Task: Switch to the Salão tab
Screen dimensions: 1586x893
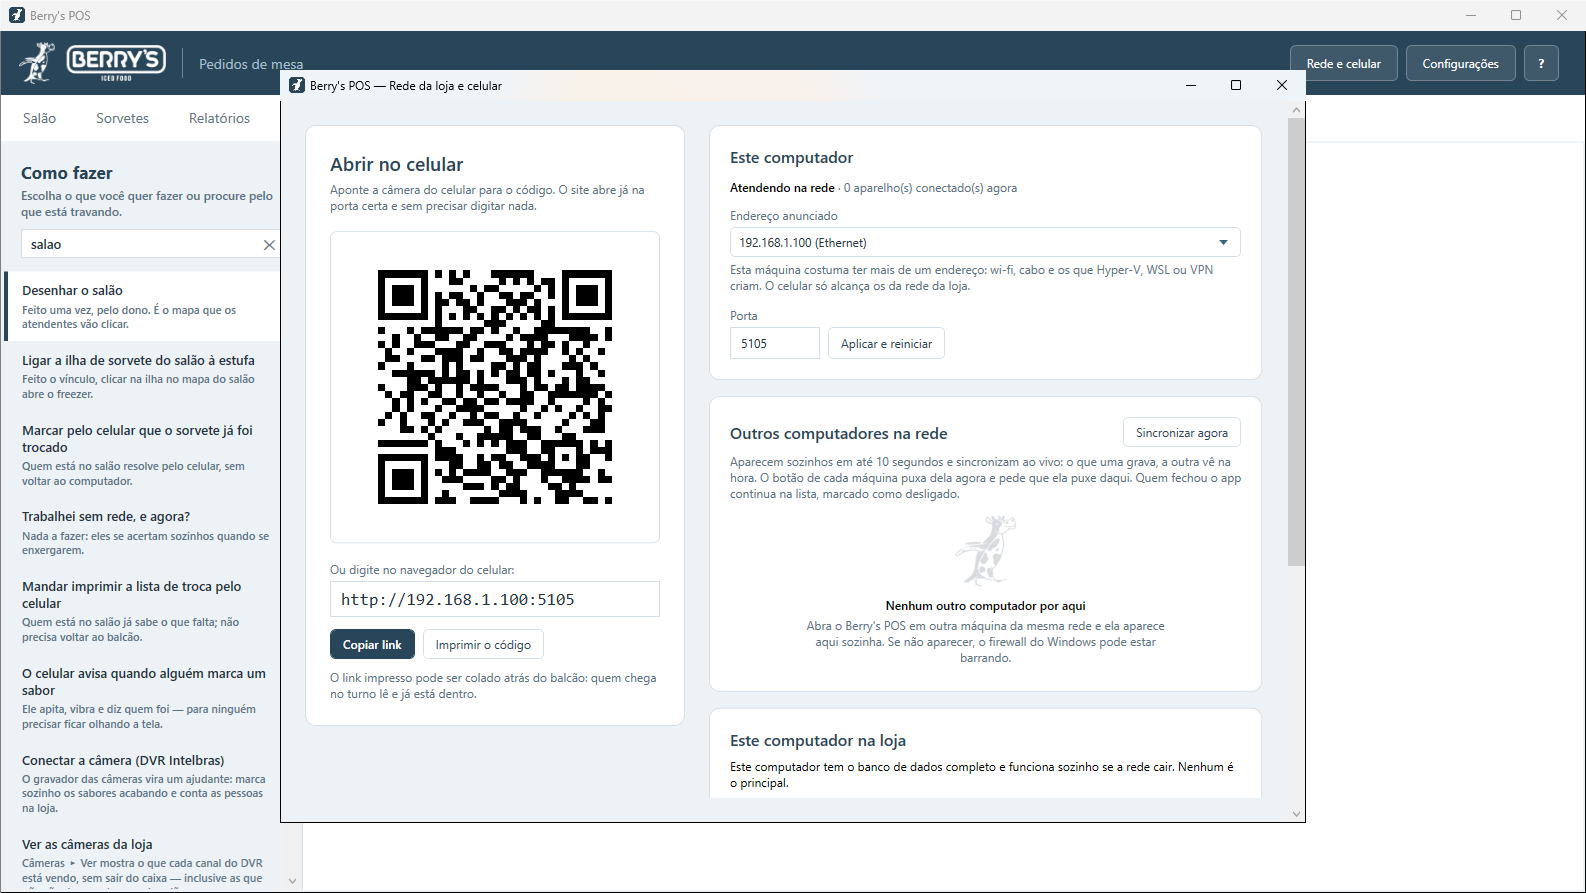Action: tap(40, 118)
